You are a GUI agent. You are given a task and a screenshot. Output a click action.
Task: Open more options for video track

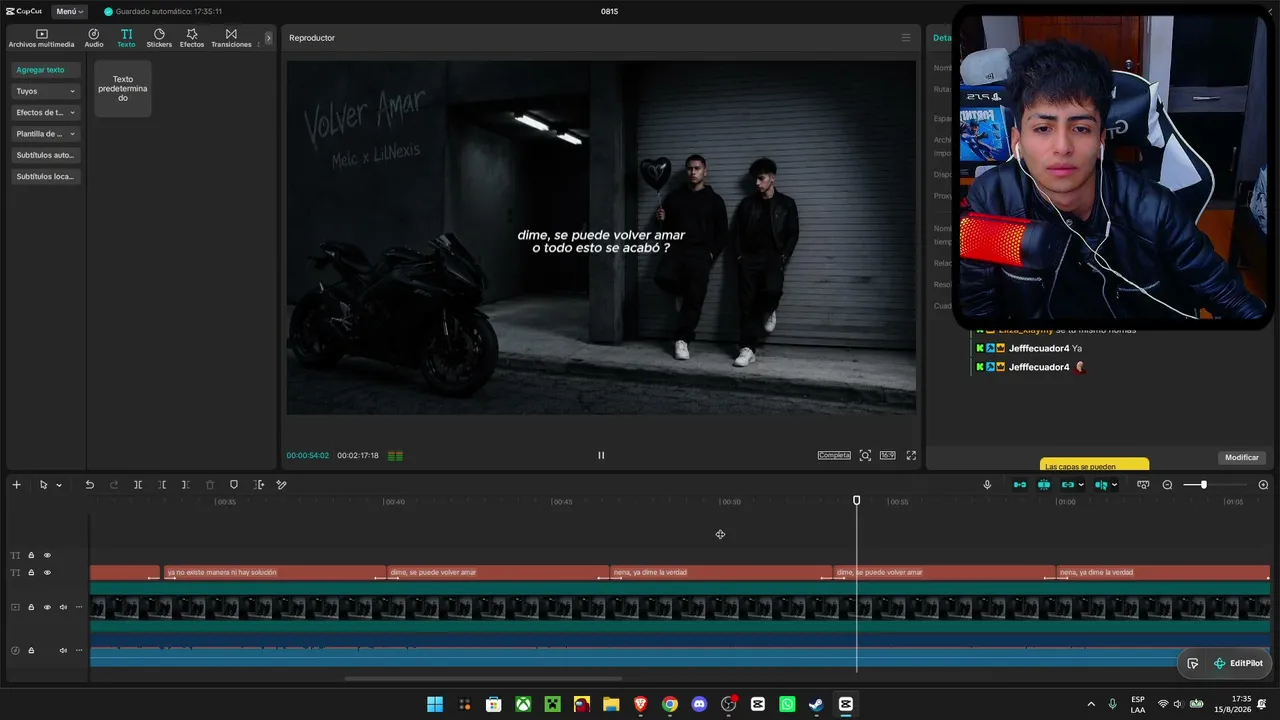pyautogui.click(x=79, y=607)
